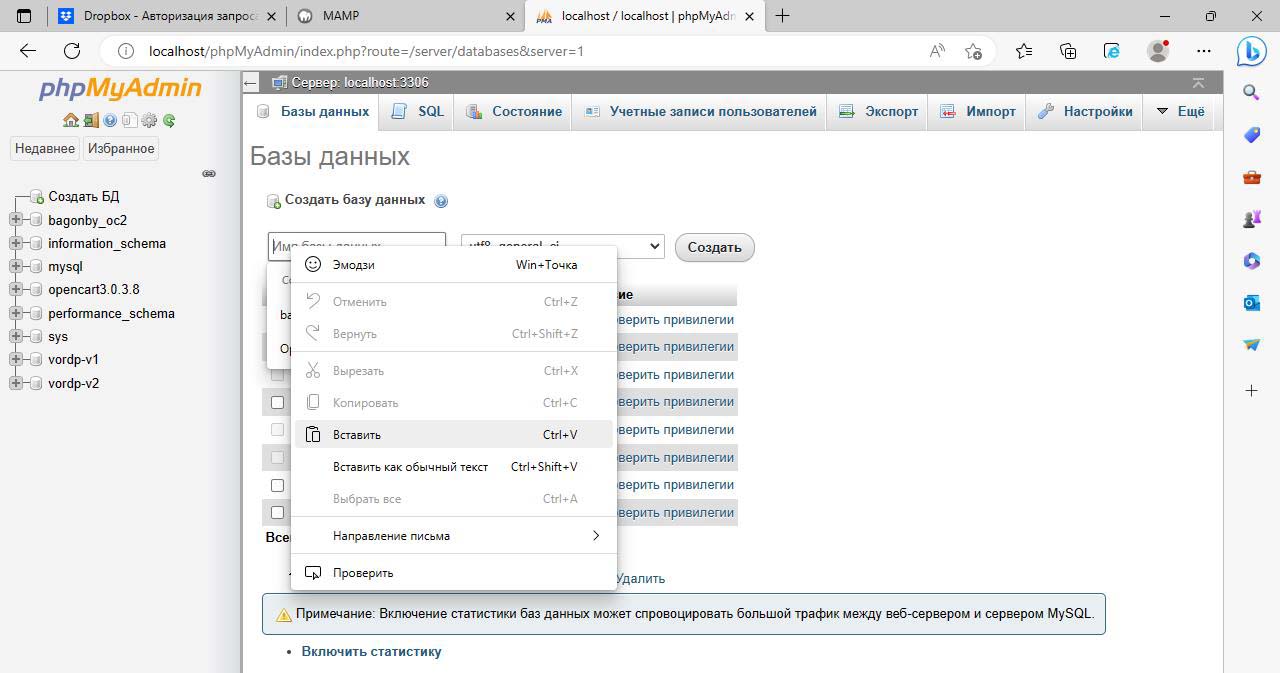Tick the checkbox in the seventh database row
The width and height of the screenshot is (1280, 673).
(278, 485)
